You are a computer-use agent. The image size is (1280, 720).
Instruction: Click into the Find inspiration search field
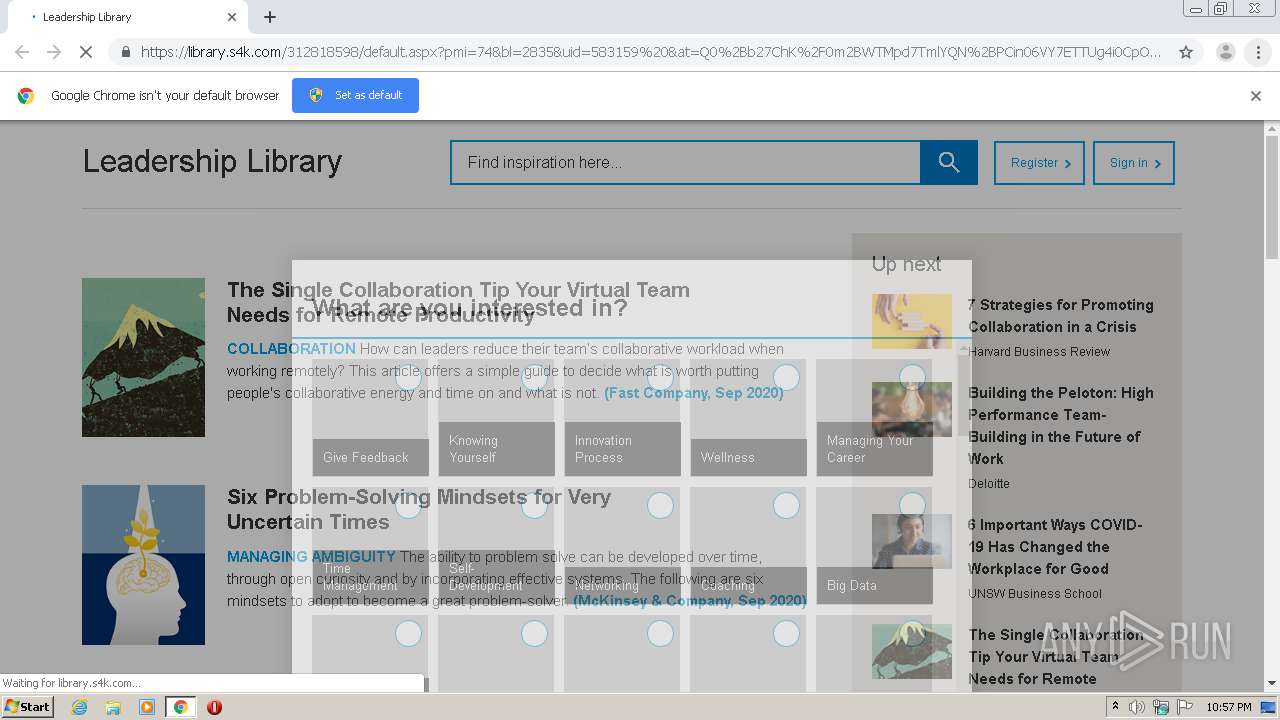pyautogui.click(x=685, y=162)
